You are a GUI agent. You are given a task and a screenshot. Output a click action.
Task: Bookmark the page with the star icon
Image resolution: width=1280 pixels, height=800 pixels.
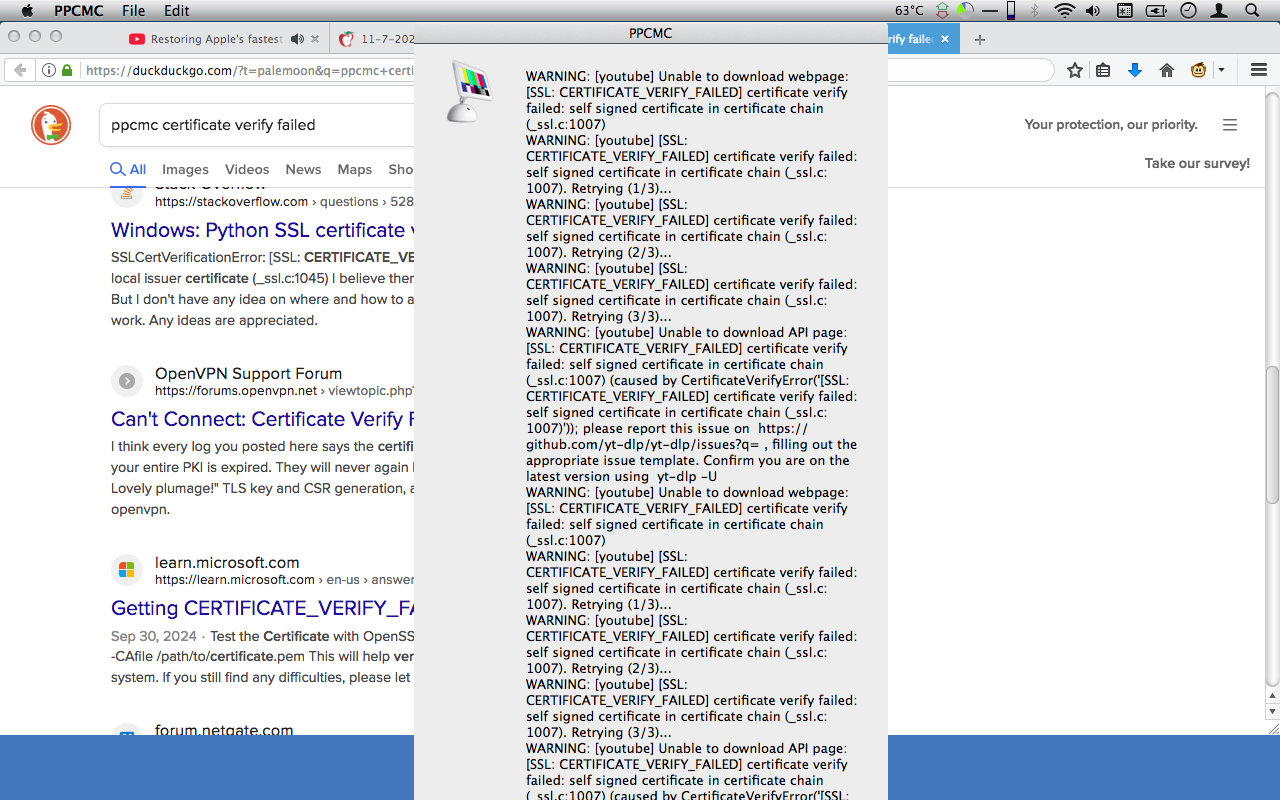click(x=1075, y=71)
